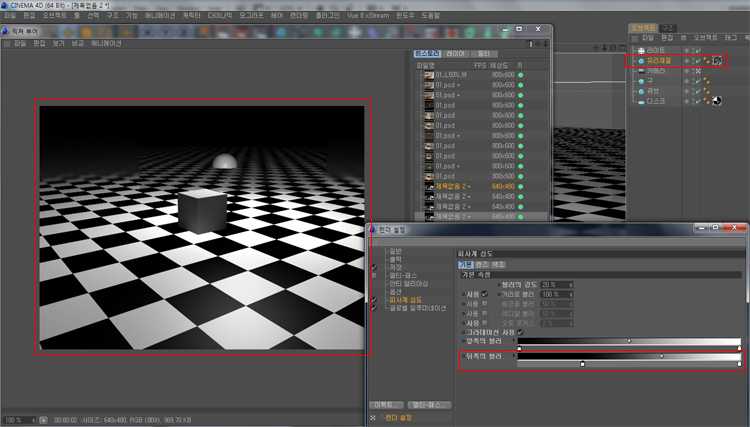Select the 구 sphere object icon

pyautogui.click(x=641, y=81)
